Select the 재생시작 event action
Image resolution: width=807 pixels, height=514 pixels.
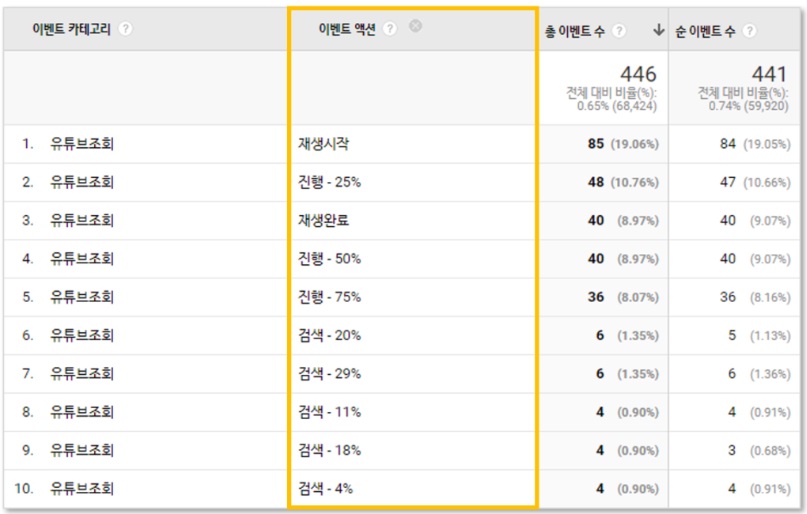(323, 144)
